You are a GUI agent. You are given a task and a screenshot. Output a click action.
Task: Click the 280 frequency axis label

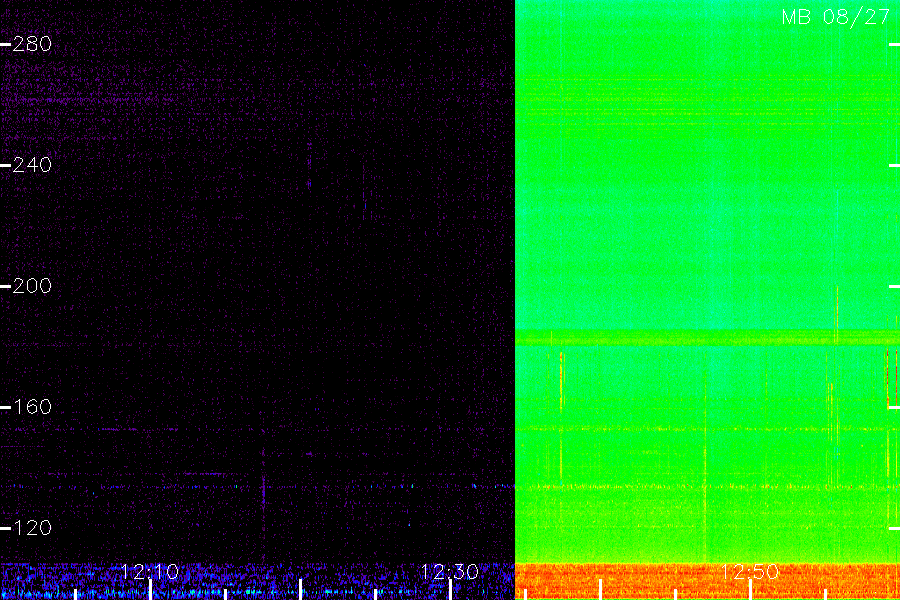pos(32,44)
